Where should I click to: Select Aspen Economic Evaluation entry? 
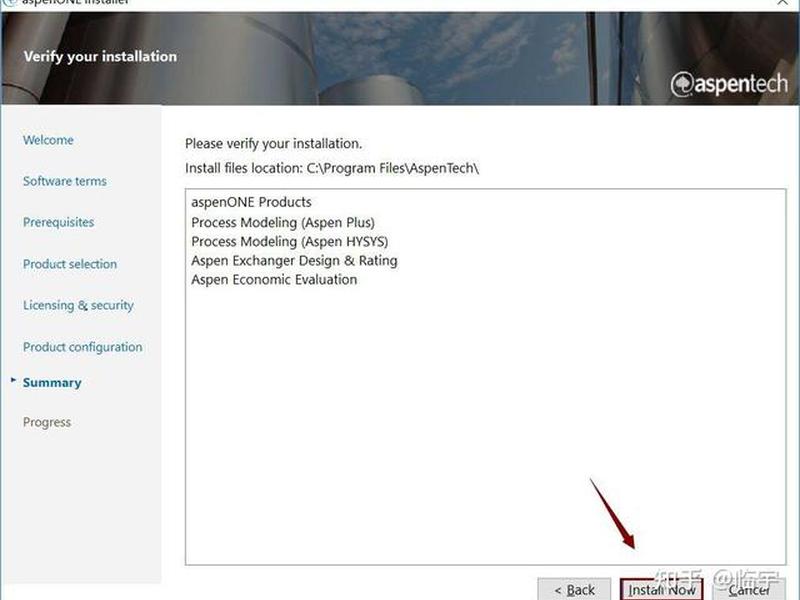point(274,280)
